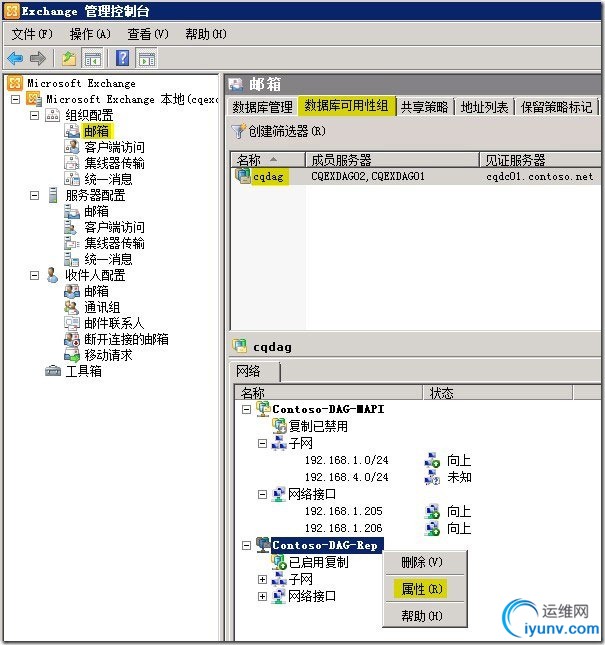Click the gray Forward arrow toolbar icon
This screenshot has width=605, height=645.
[38, 58]
